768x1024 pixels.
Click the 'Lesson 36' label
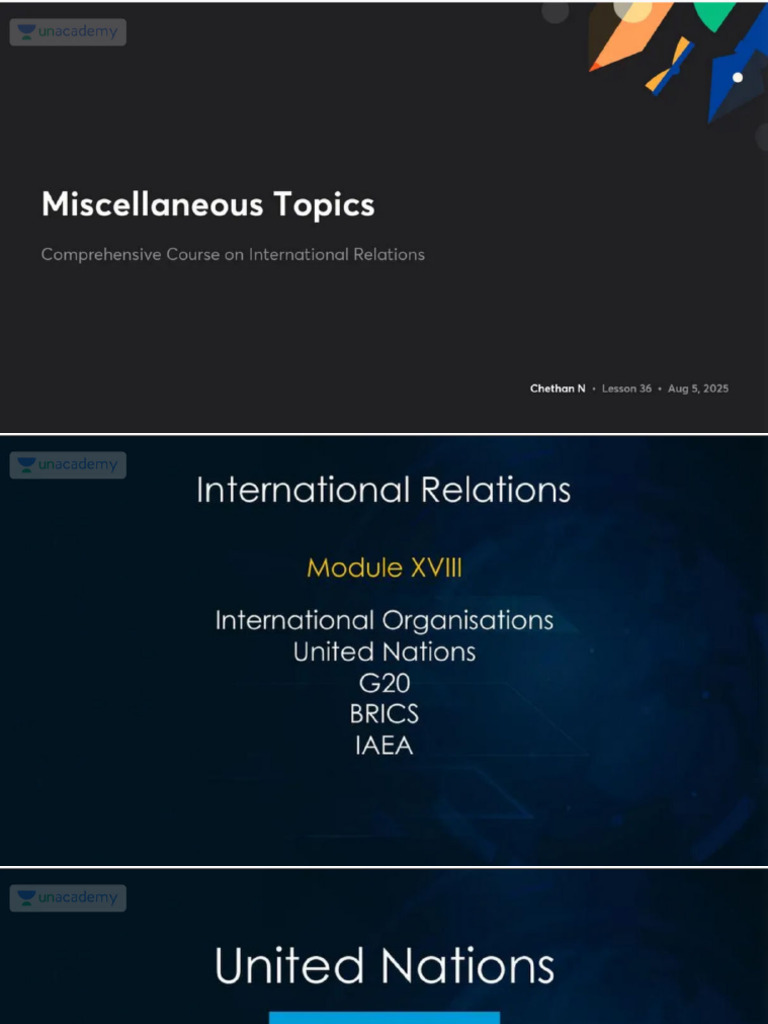(x=626, y=389)
